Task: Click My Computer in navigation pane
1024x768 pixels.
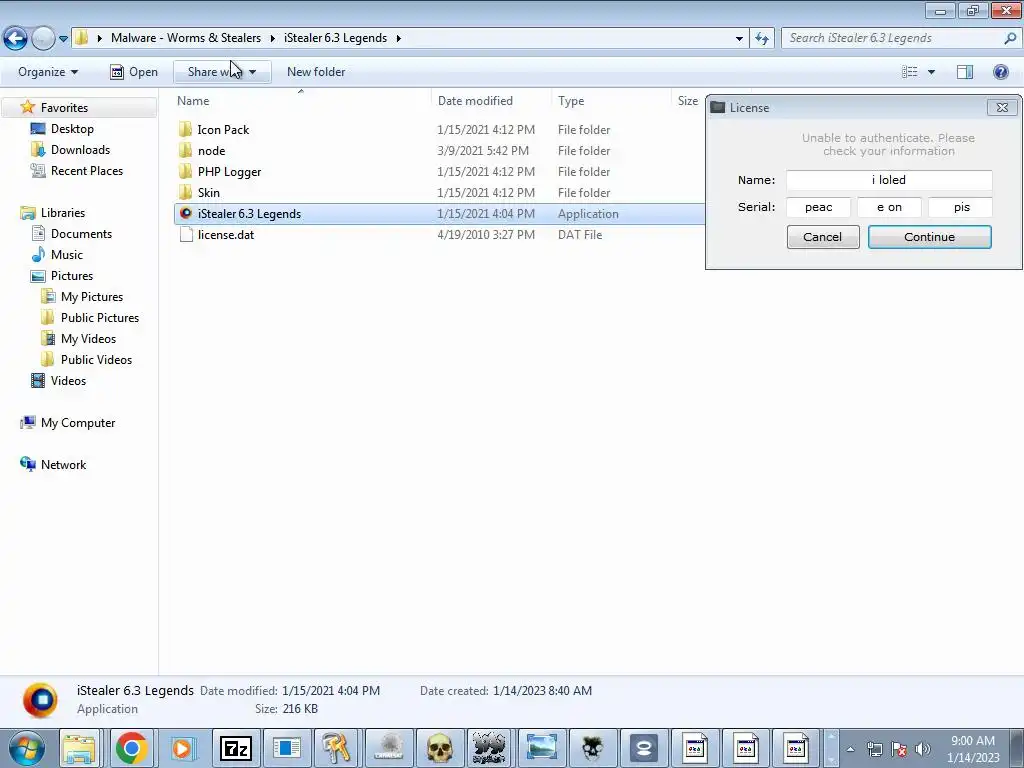Action: (x=78, y=423)
